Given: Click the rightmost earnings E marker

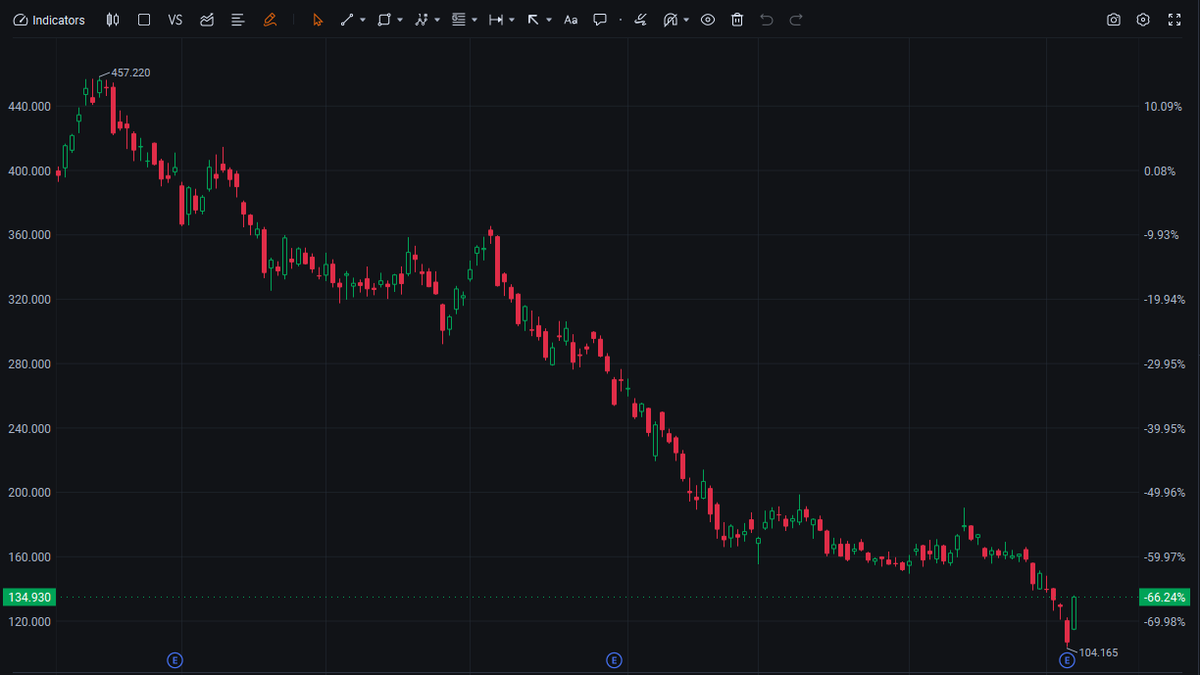Looking at the screenshot, I should click(x=1067, y=660).
